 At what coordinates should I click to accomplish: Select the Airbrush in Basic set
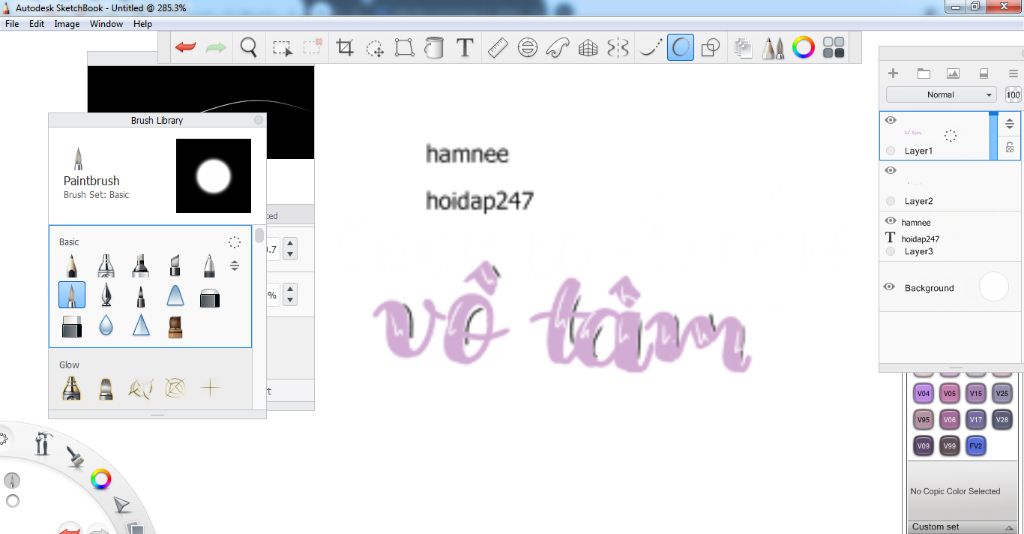[106, 266]
